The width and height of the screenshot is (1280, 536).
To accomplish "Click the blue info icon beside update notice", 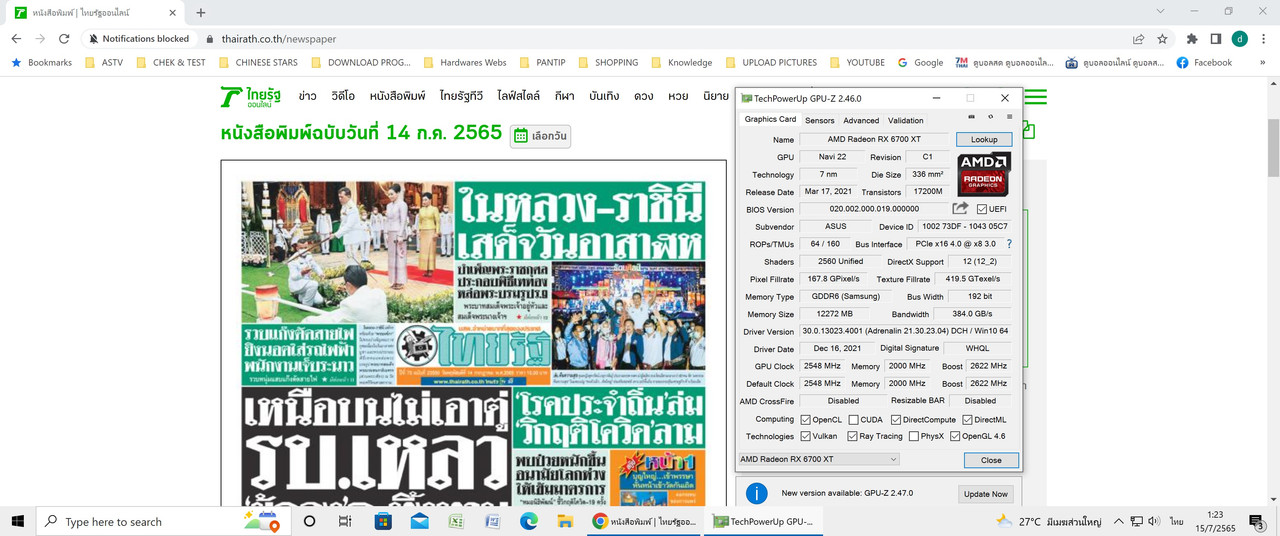I will click(x=758, y=493).
